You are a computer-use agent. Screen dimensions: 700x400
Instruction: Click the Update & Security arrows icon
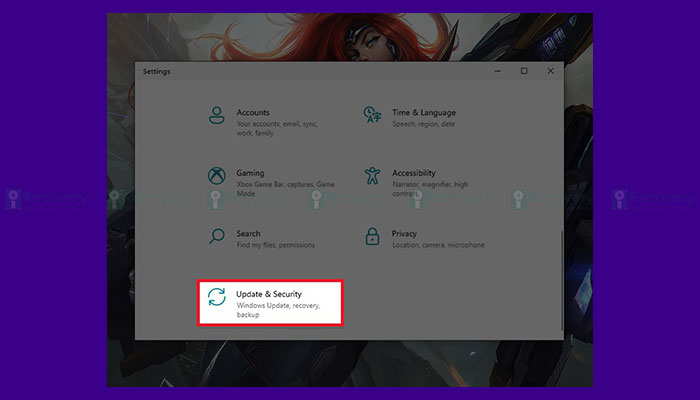[x=217, y=297]
